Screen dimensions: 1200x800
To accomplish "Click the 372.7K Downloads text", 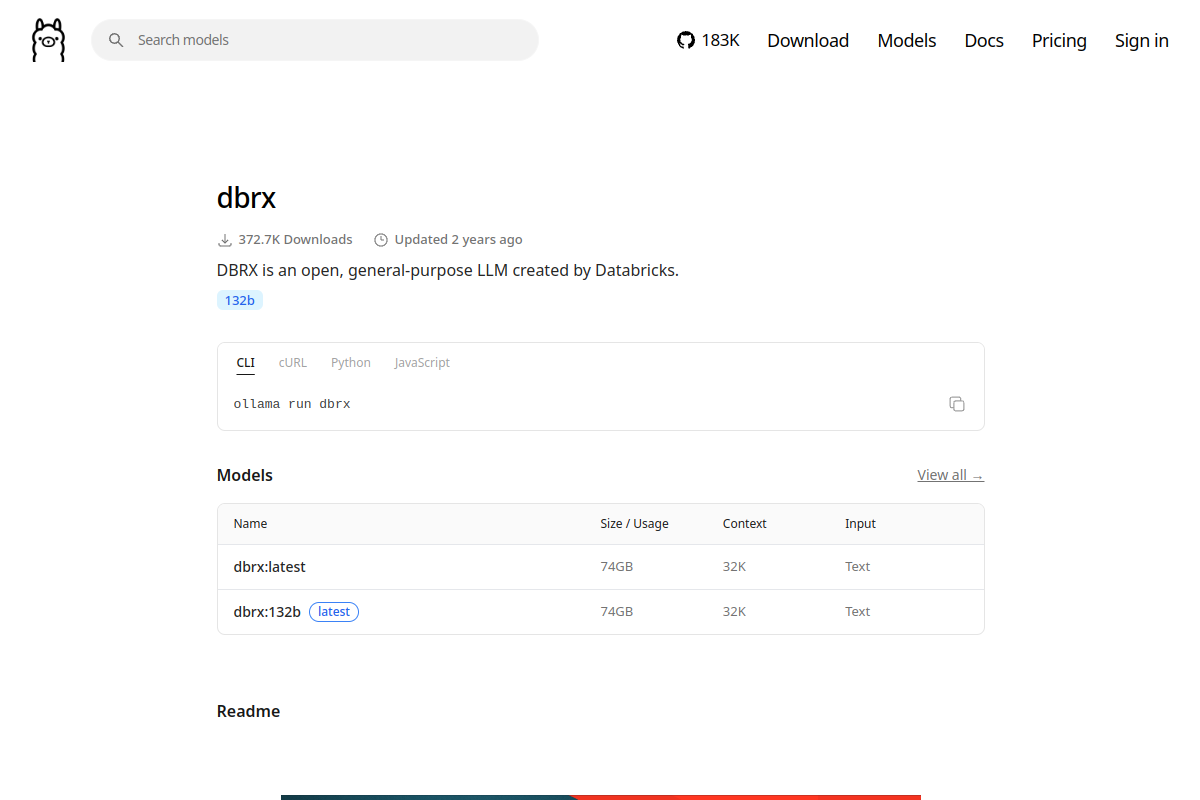I will (295, 240).
